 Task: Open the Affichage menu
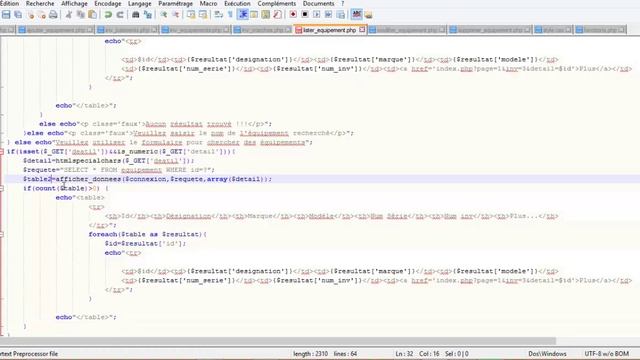(x=74, y=3)
